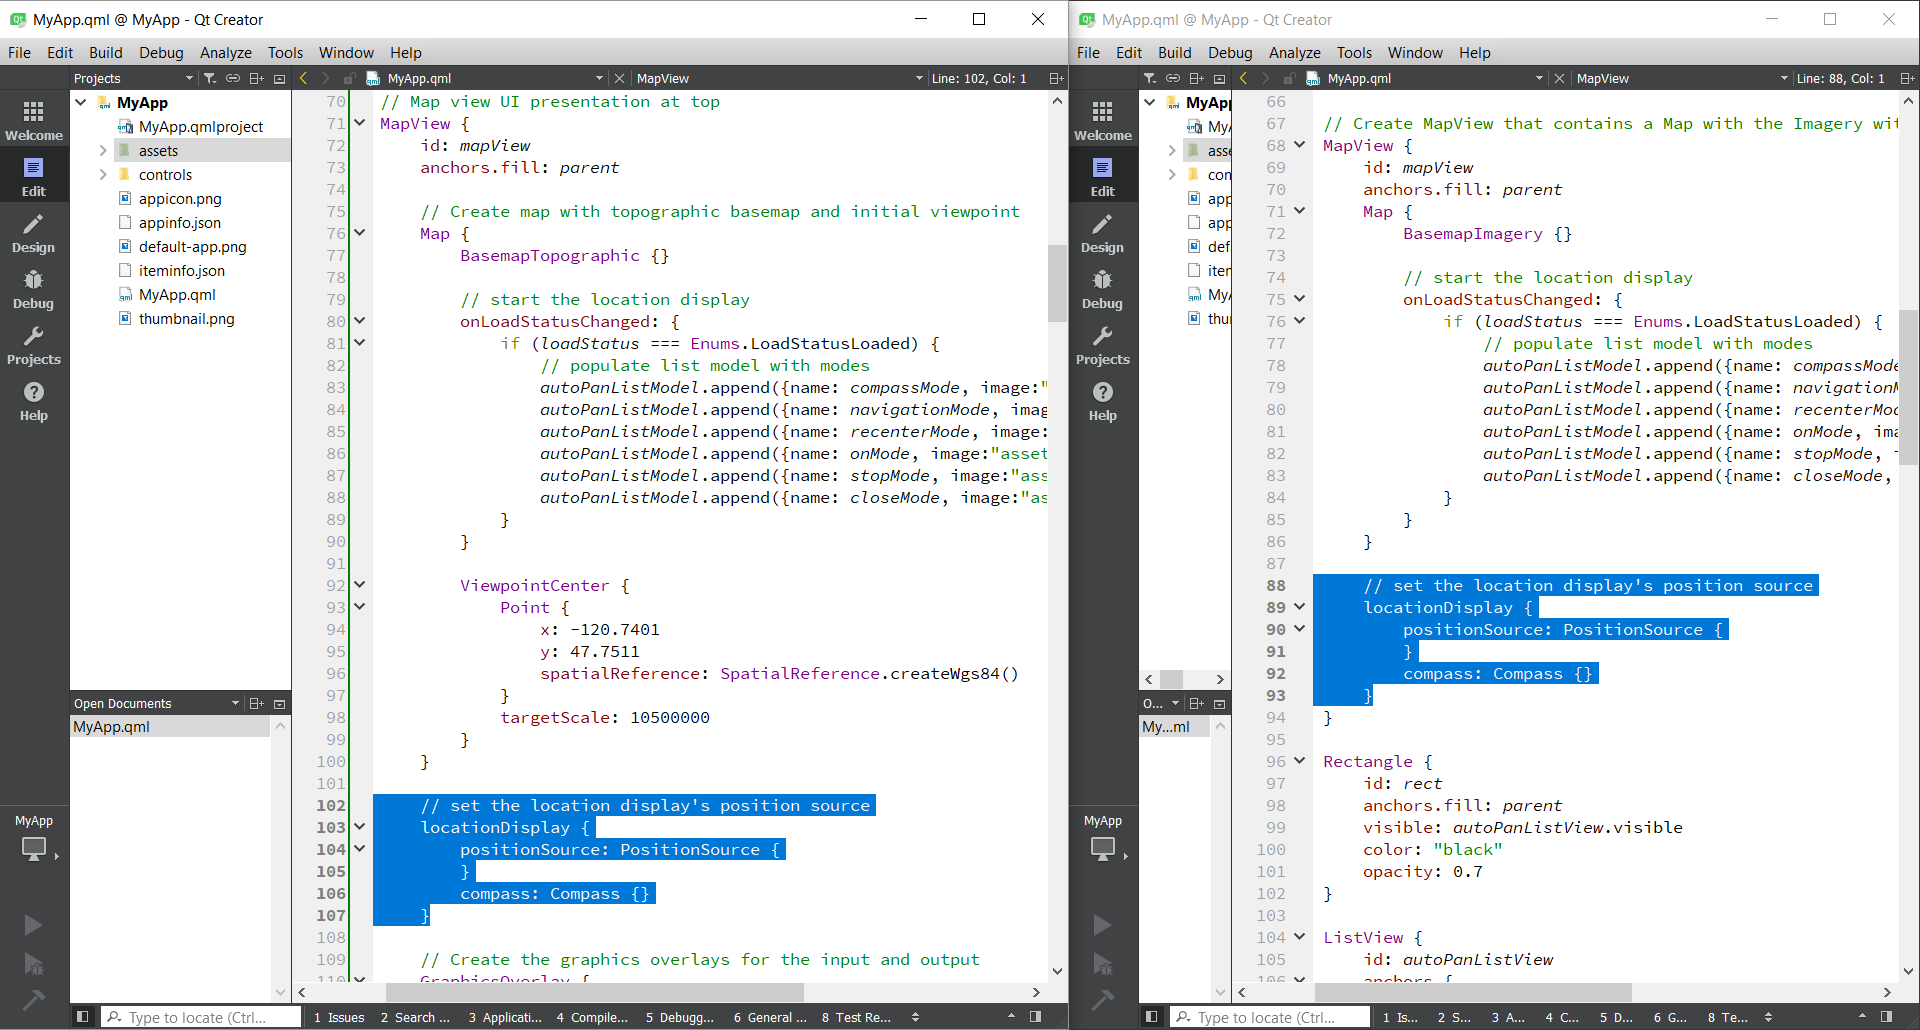The width and height of the screenshot is (1920, 1030).
Task: Click filter tree icon in left Projects pane
Action: pyautogui.click(x=210, y=78)
